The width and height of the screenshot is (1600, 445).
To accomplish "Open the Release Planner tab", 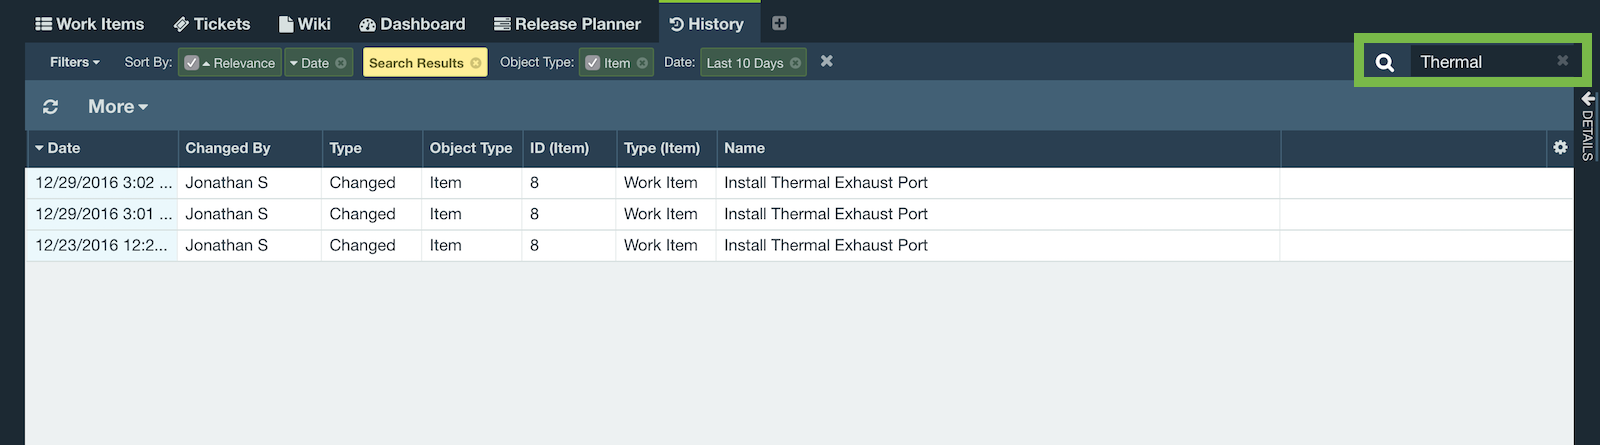I will click(x=567, y=24).
